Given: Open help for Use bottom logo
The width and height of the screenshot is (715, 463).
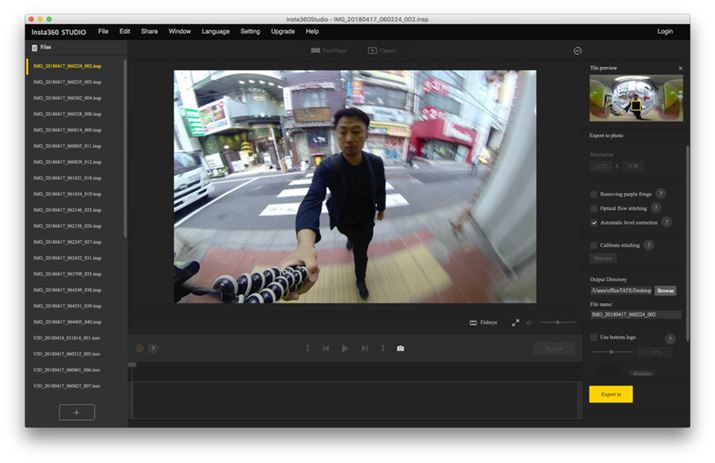Looking at the screenshot, I should (670, 338).
